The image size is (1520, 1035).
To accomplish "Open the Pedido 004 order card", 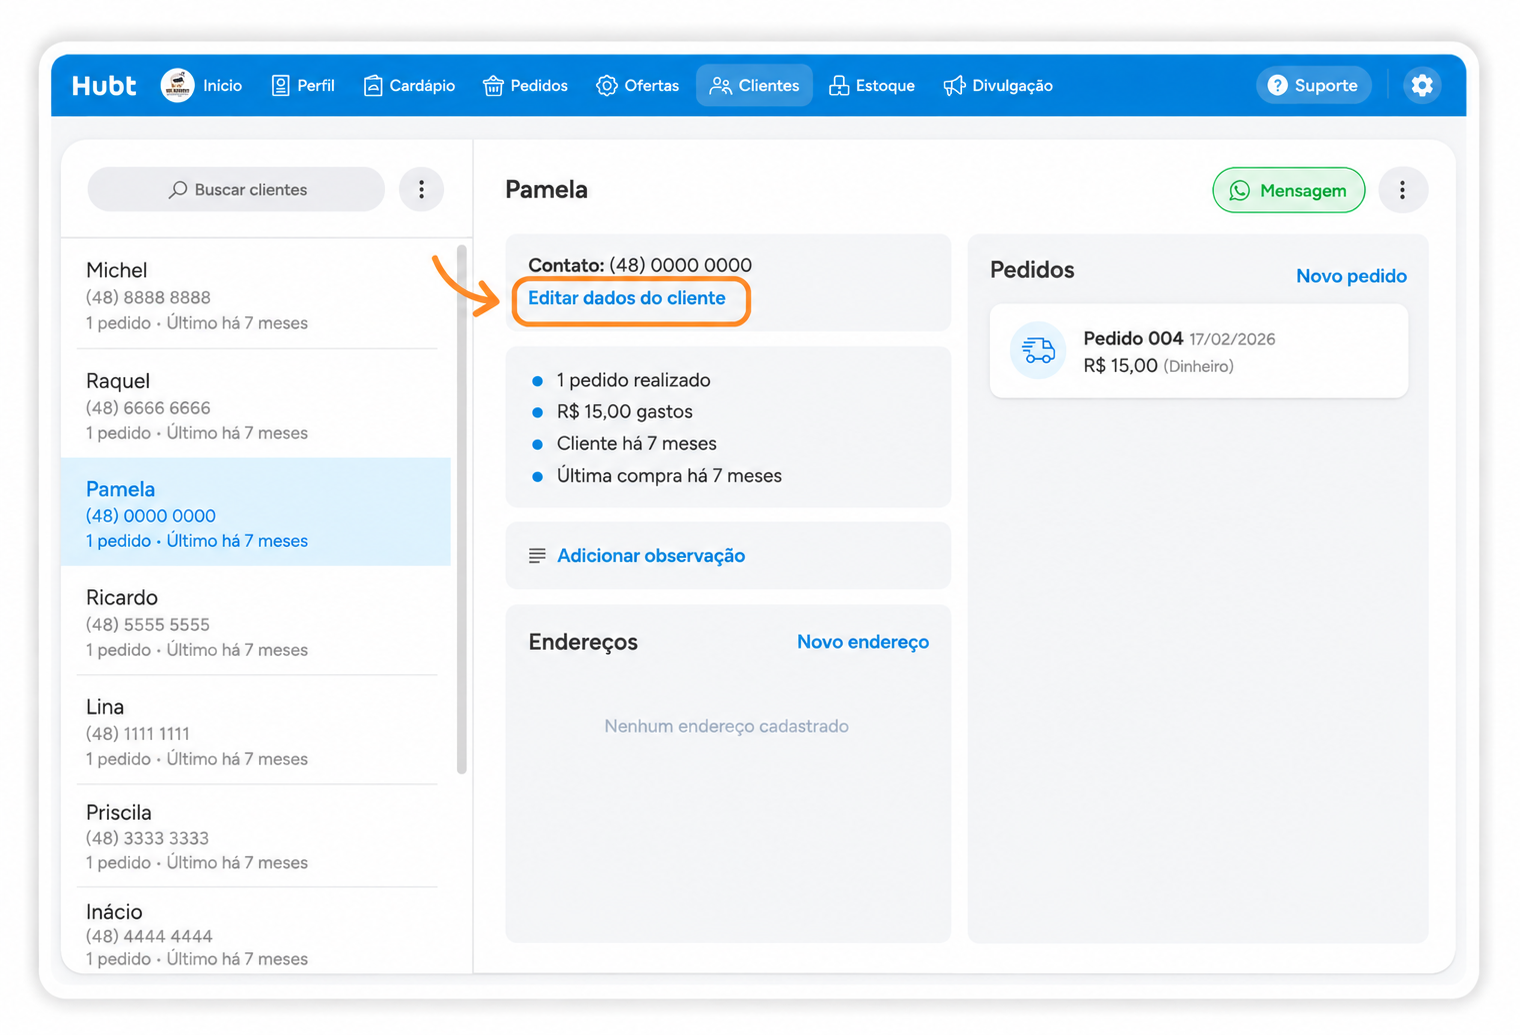I will pos(1199,351).
